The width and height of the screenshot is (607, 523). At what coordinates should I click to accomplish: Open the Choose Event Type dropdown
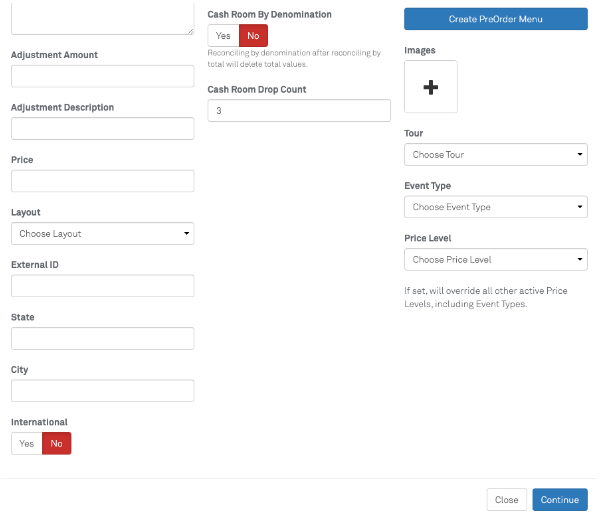[495, 207]
